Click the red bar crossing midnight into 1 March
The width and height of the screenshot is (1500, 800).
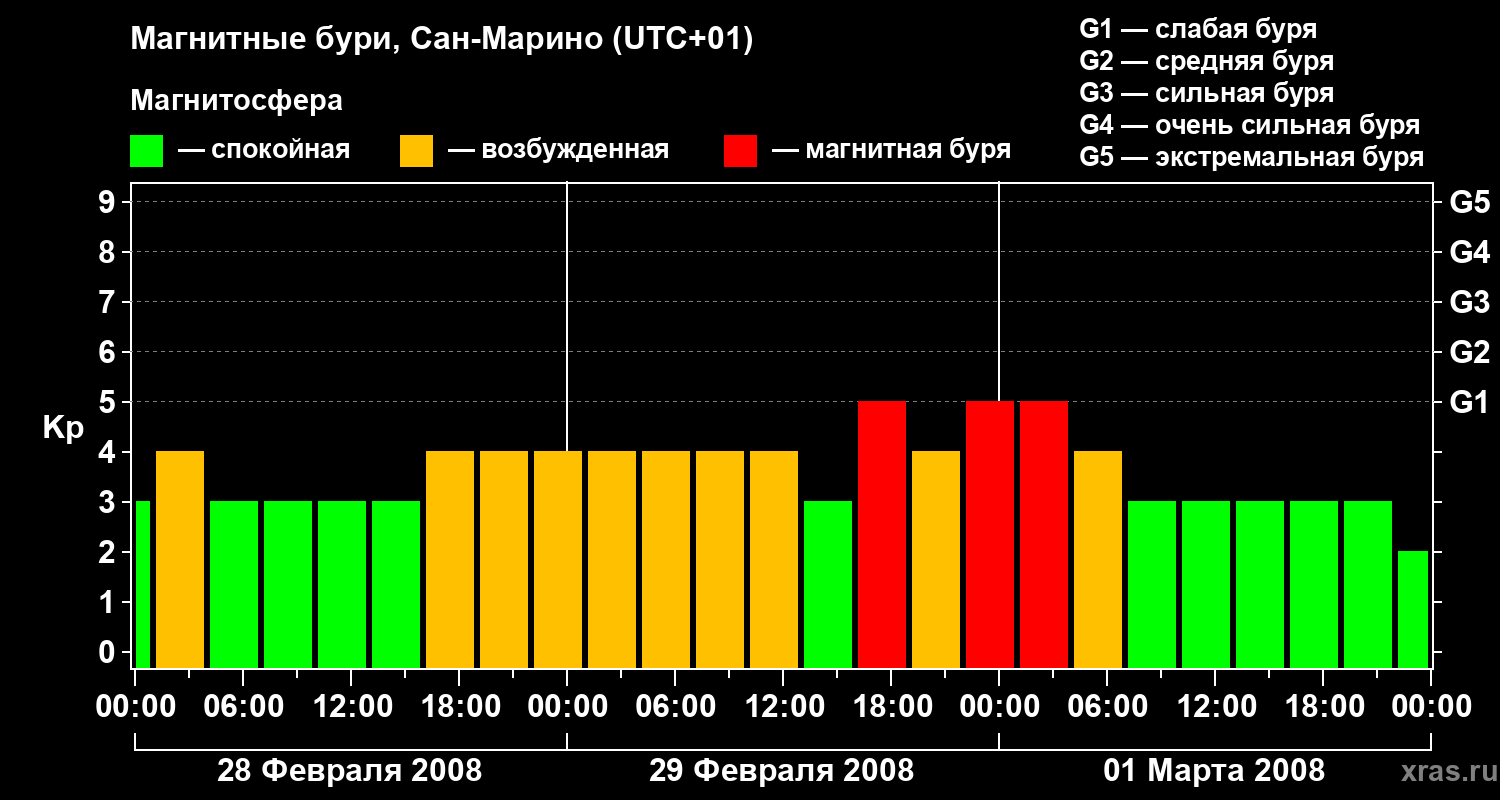[990, 535]
